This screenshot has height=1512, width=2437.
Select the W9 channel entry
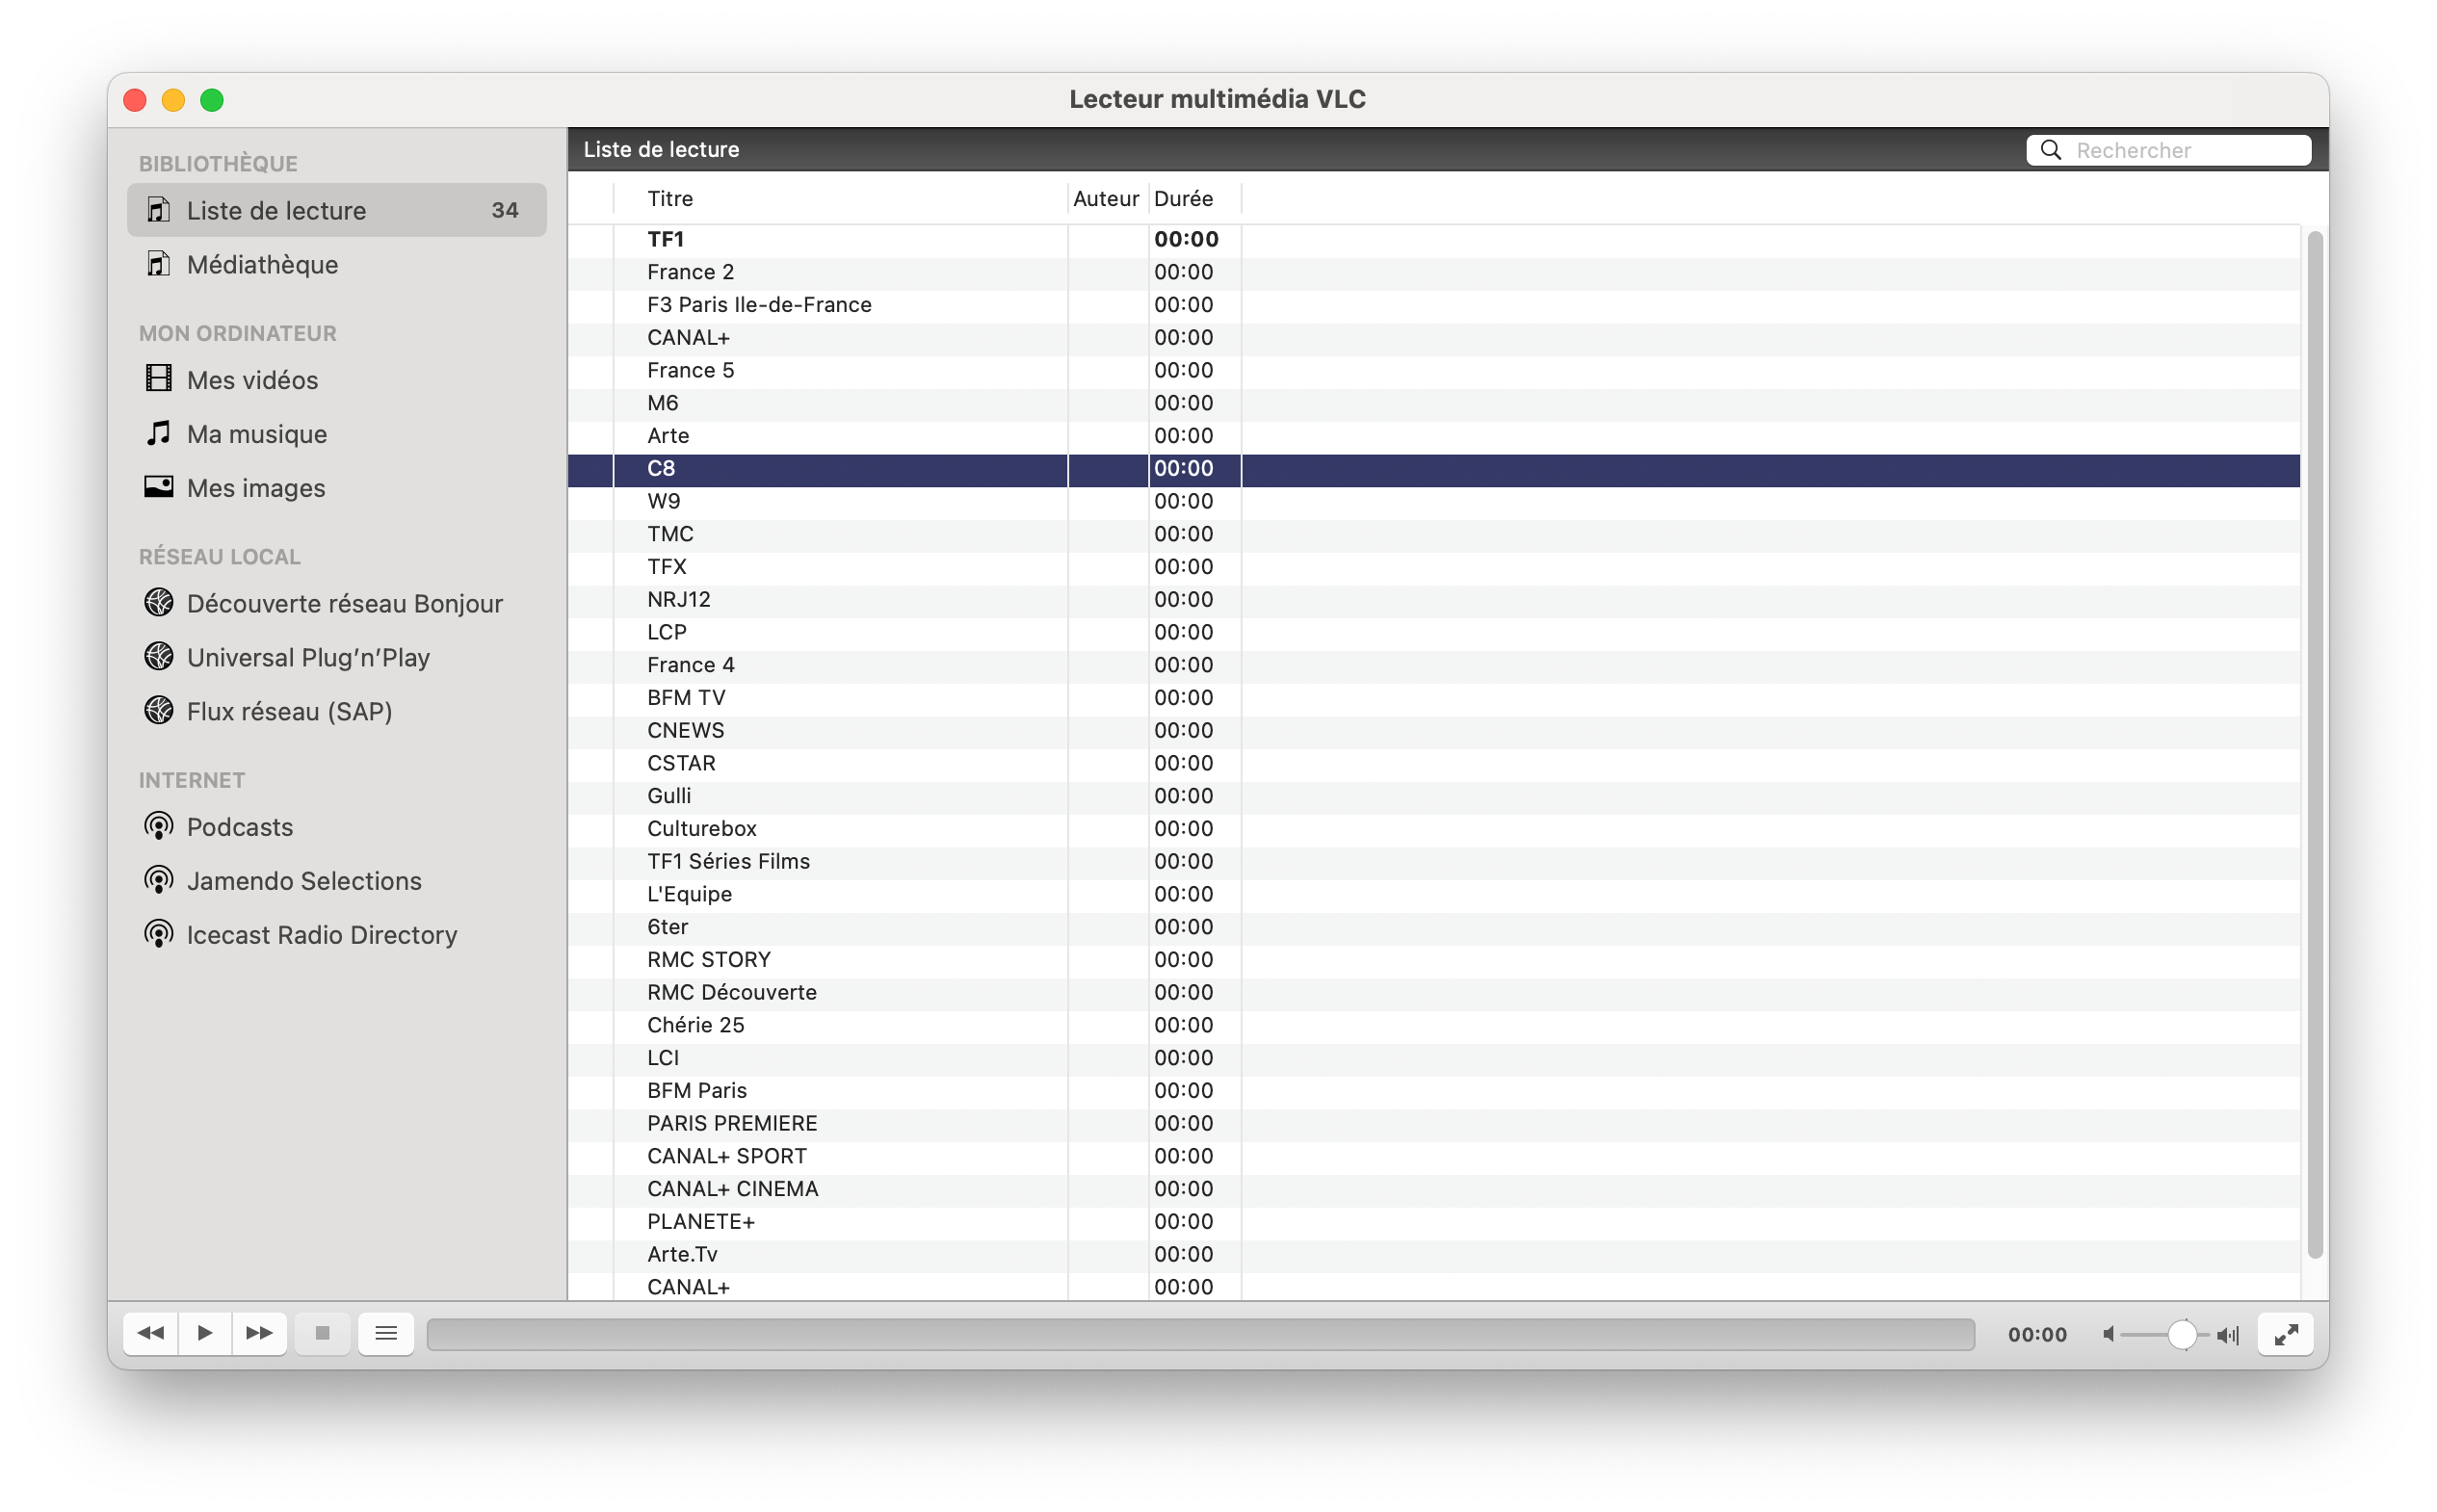(1434, 501)
